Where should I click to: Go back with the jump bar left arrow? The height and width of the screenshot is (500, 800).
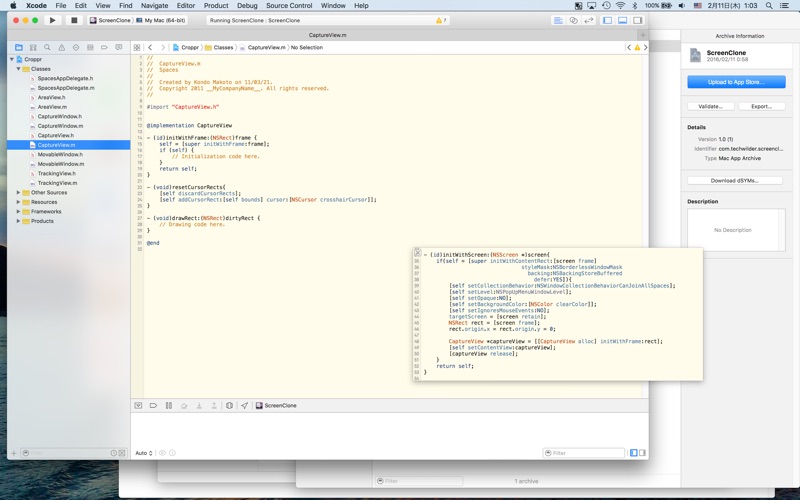point(150,47)
